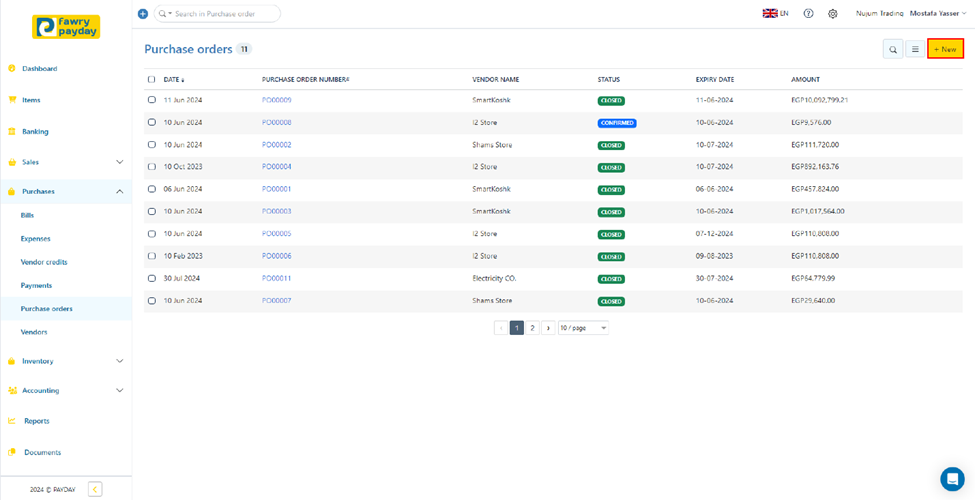Viewport: 975px width, 500px height.
Task: Open purchase order PO00008 link
Action: [x=277, y=123]
